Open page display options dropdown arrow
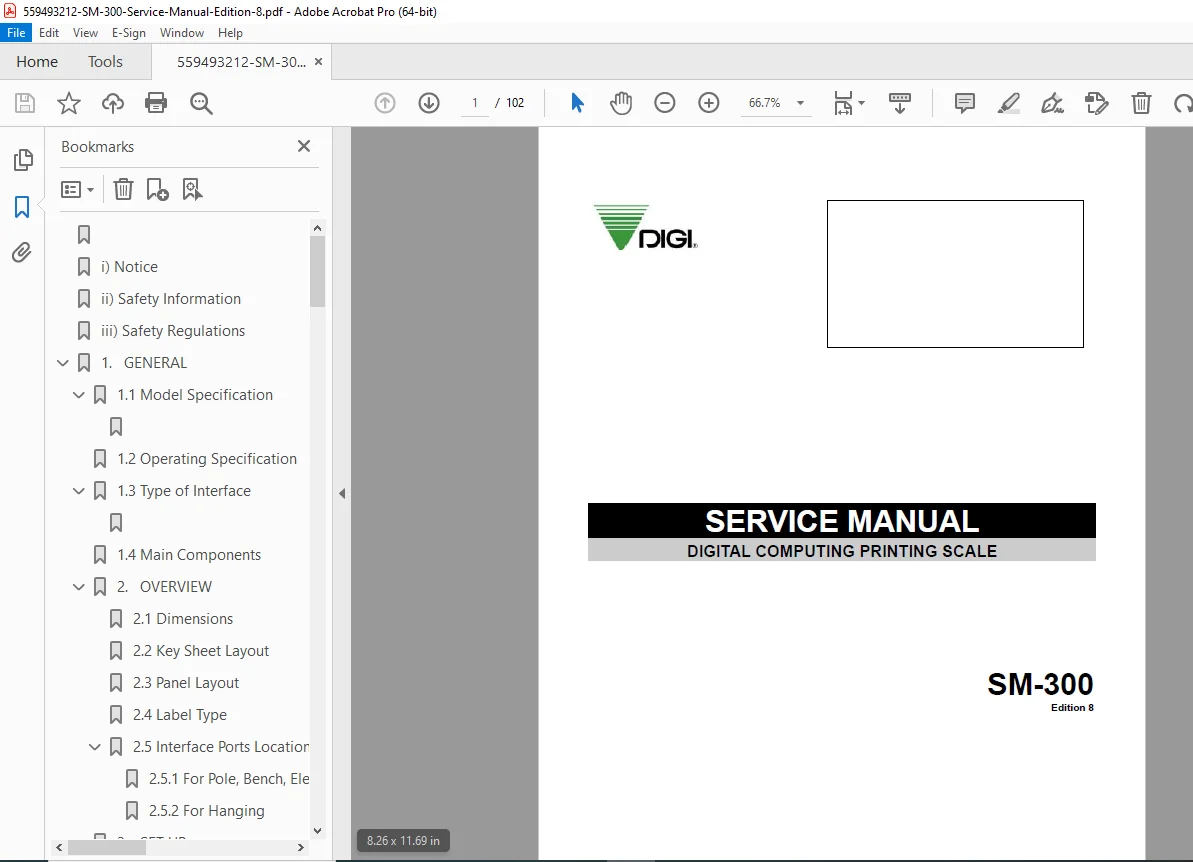Image resolution: width=1193 pixels, height=862 pixels. point(861,103)
